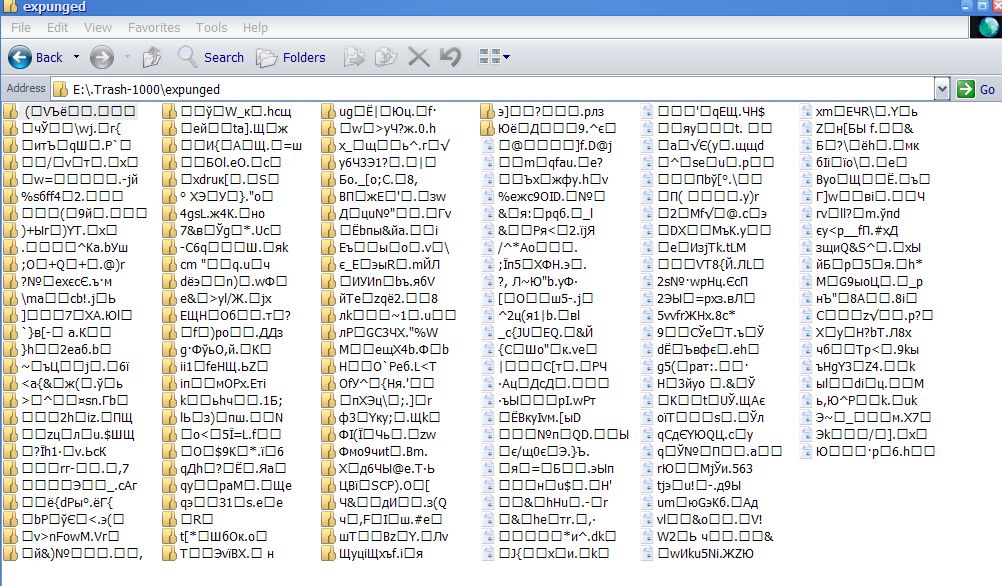Viewport: 1002px width, 586px height.
Task: Open the Favorites menu
Action: coord(154,27)
